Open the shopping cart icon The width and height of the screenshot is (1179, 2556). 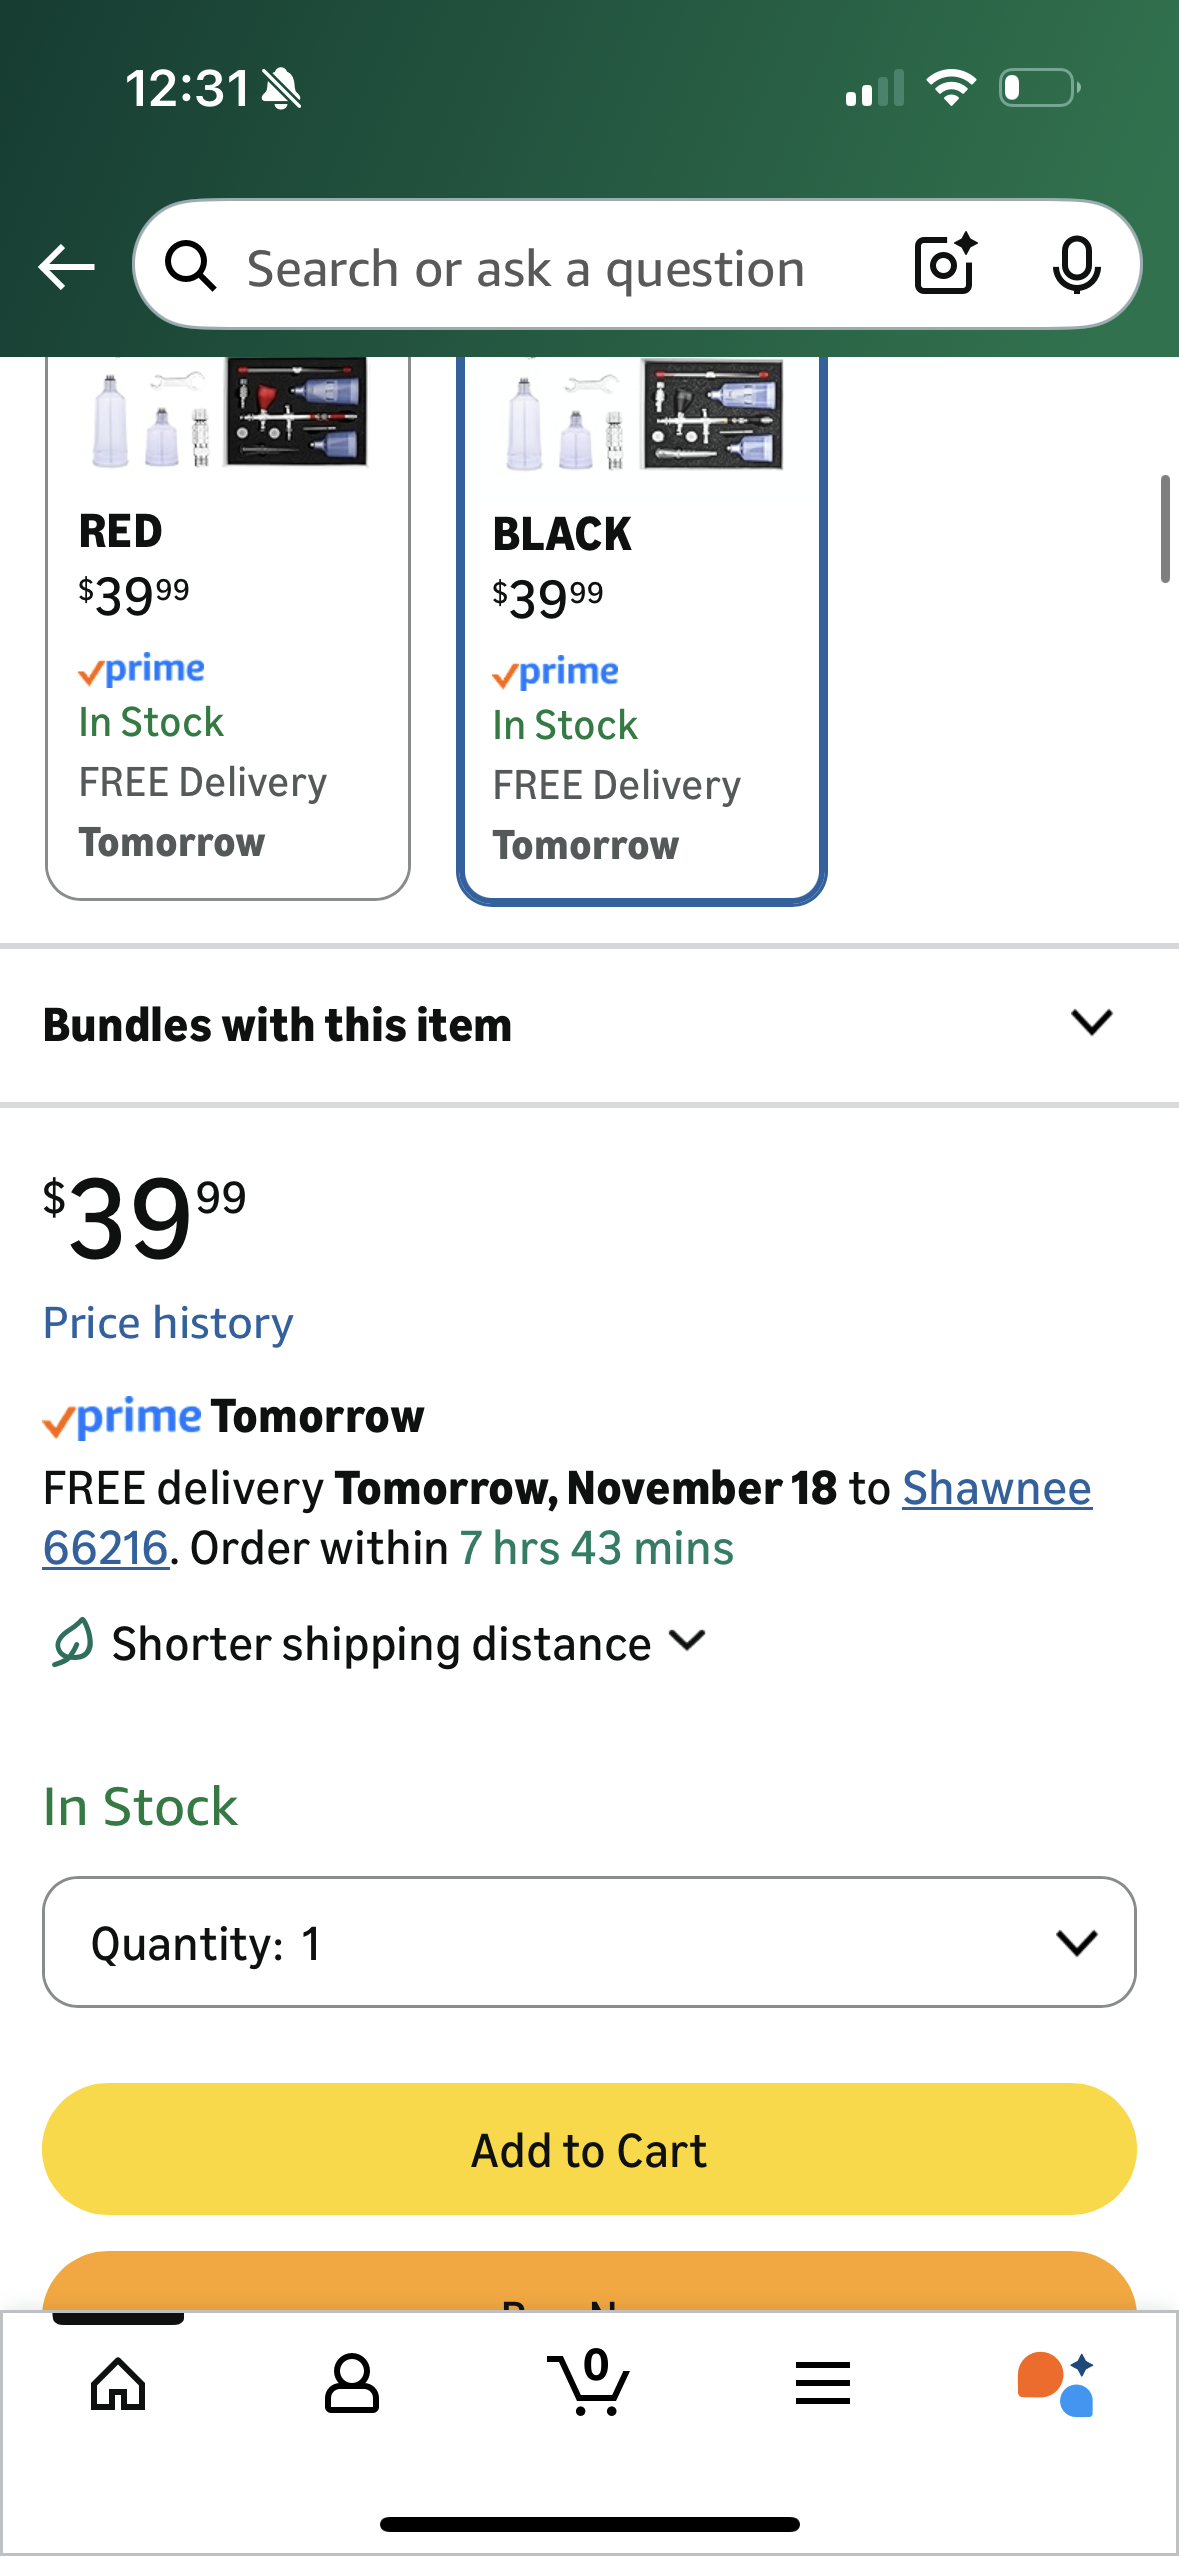pos(588,2382)
